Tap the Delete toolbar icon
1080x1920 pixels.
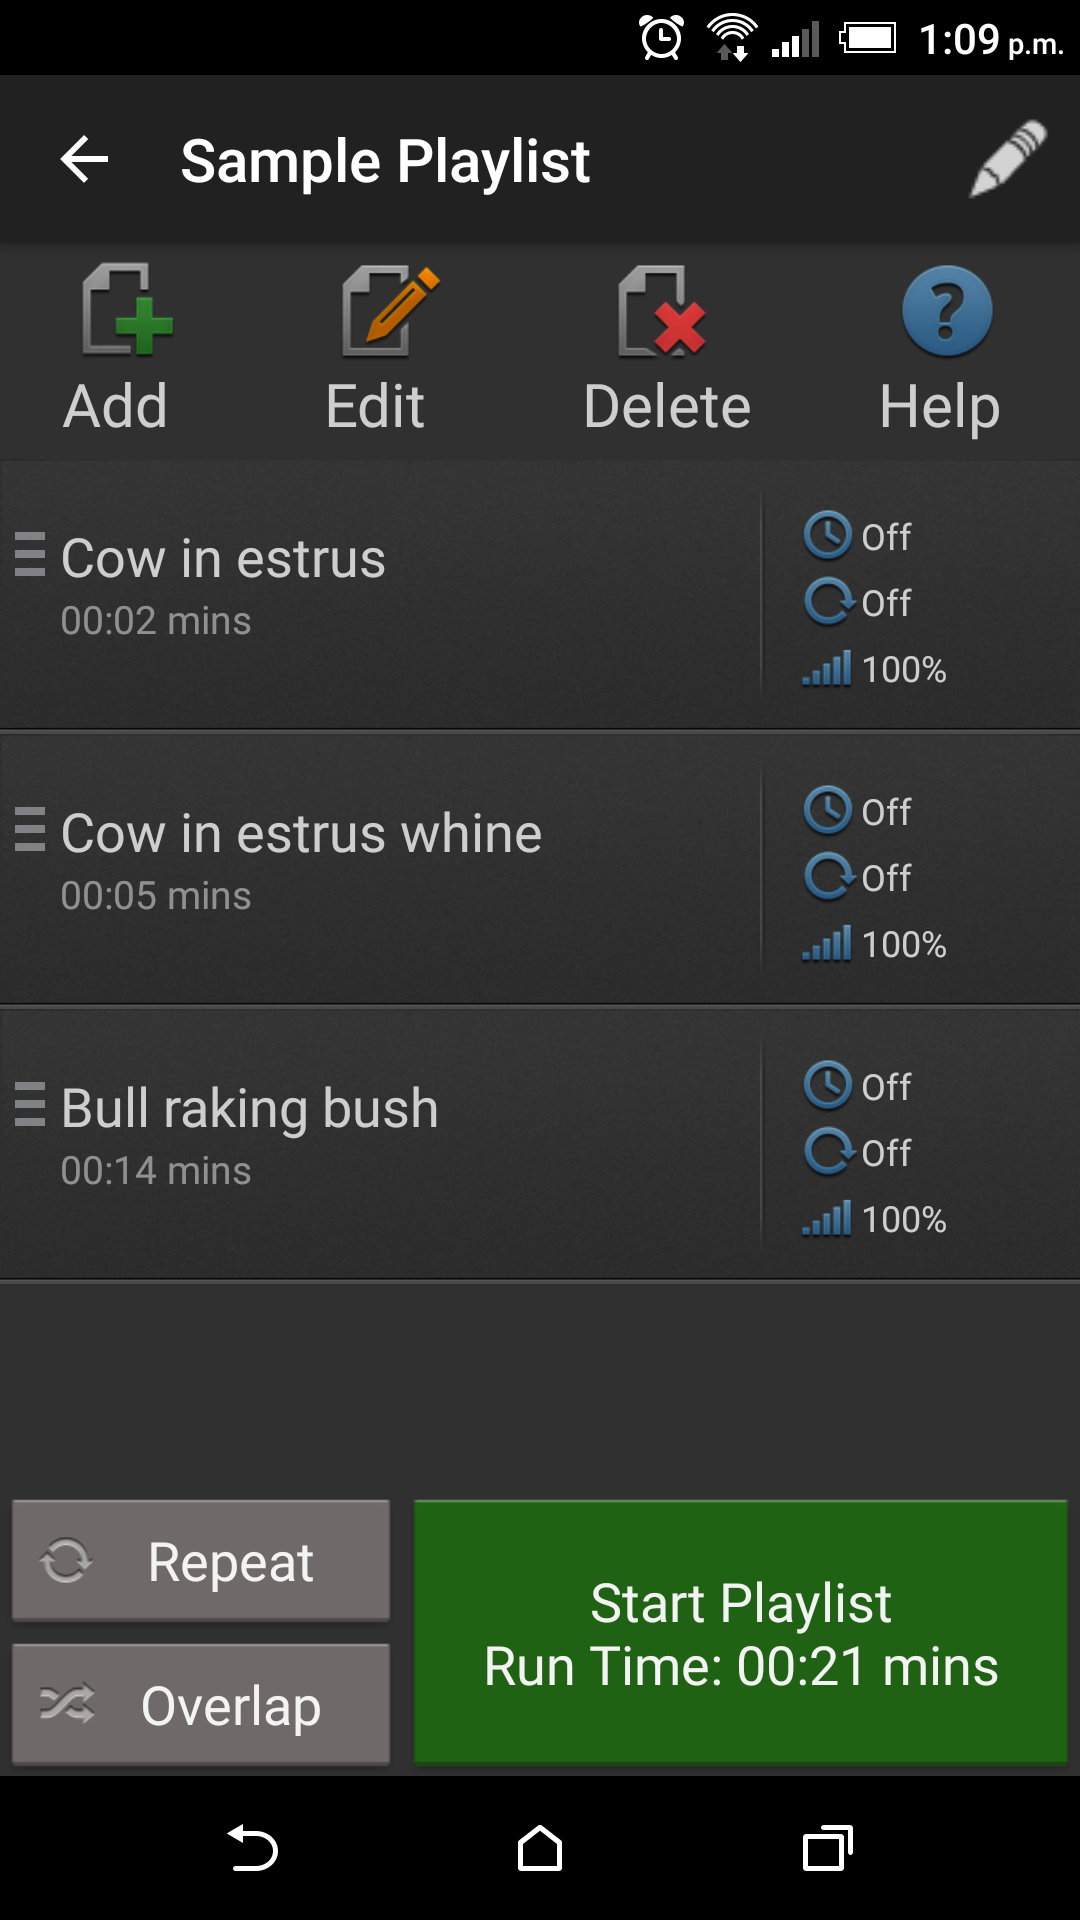662,310
